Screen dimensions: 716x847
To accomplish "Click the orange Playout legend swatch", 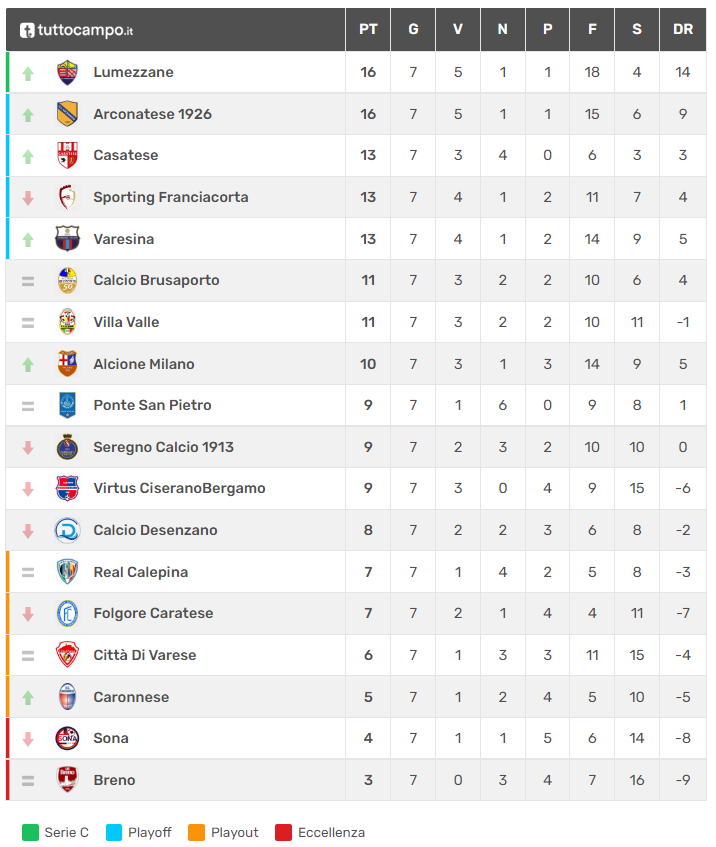I will 196,832.
